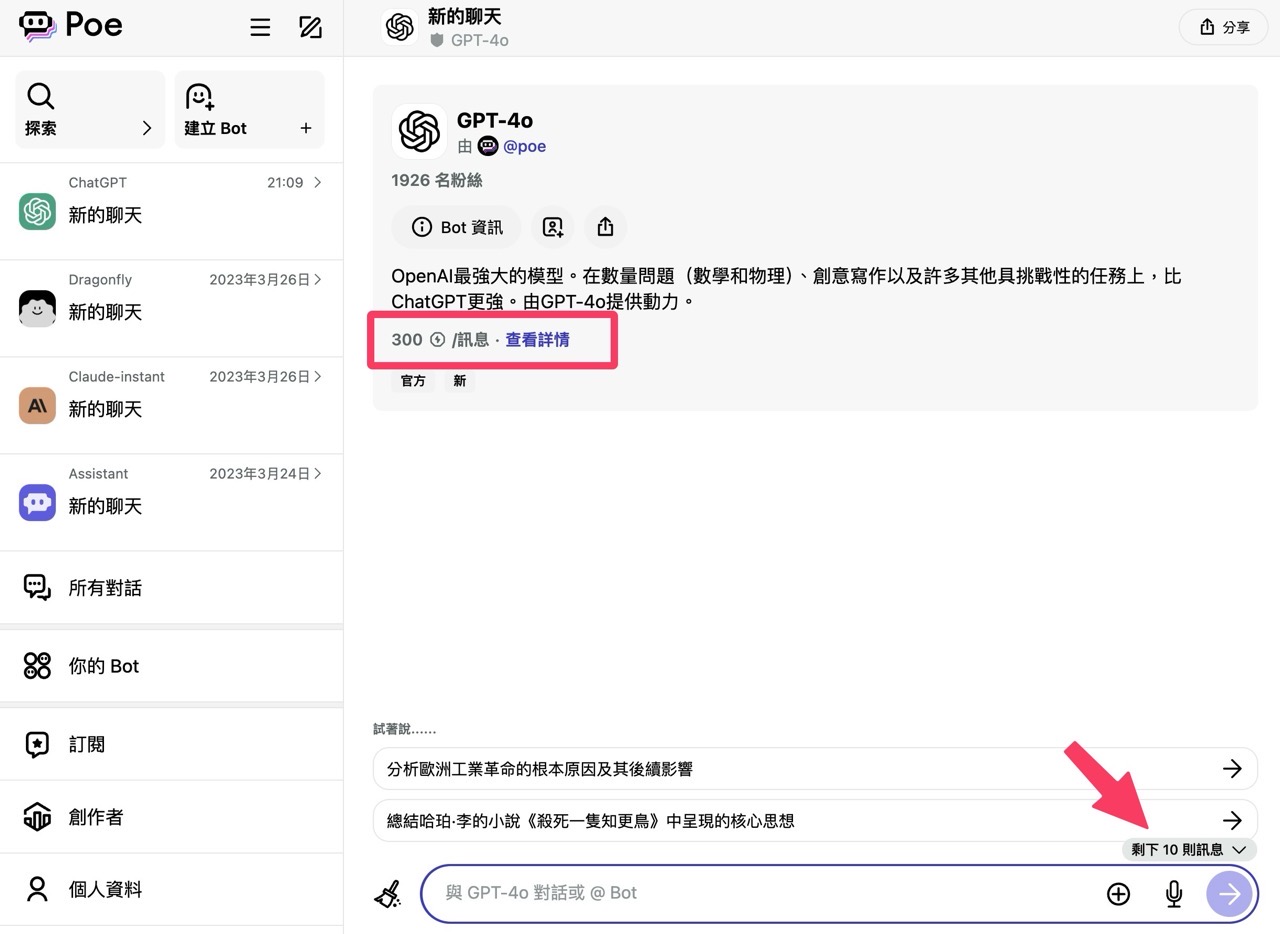Click the 創作者 chart icon
Image resolution: width=1280 pixels, height=934 pixels.
click(37, 817)
